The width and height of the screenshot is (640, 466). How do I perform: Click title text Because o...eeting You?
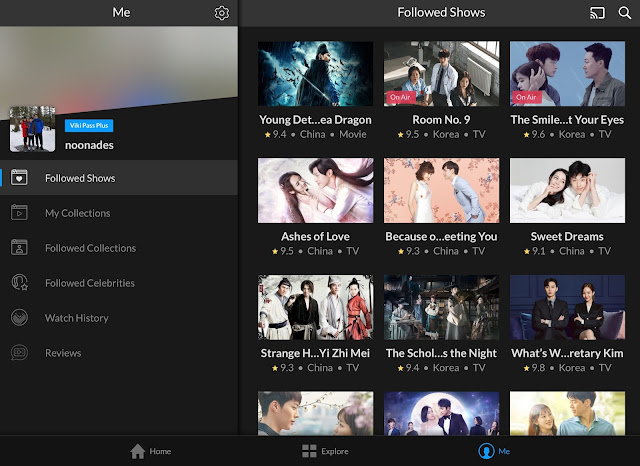click(441, 236)
